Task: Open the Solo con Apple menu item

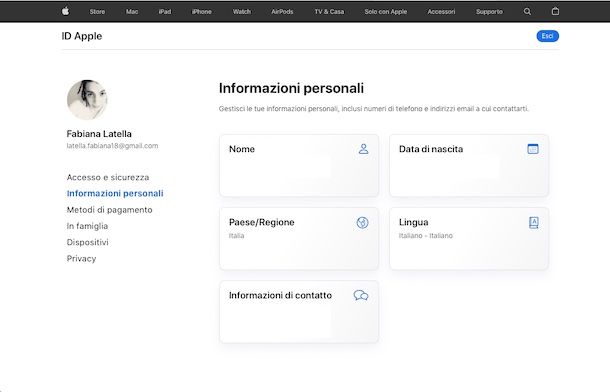Action: pos(386,12)
